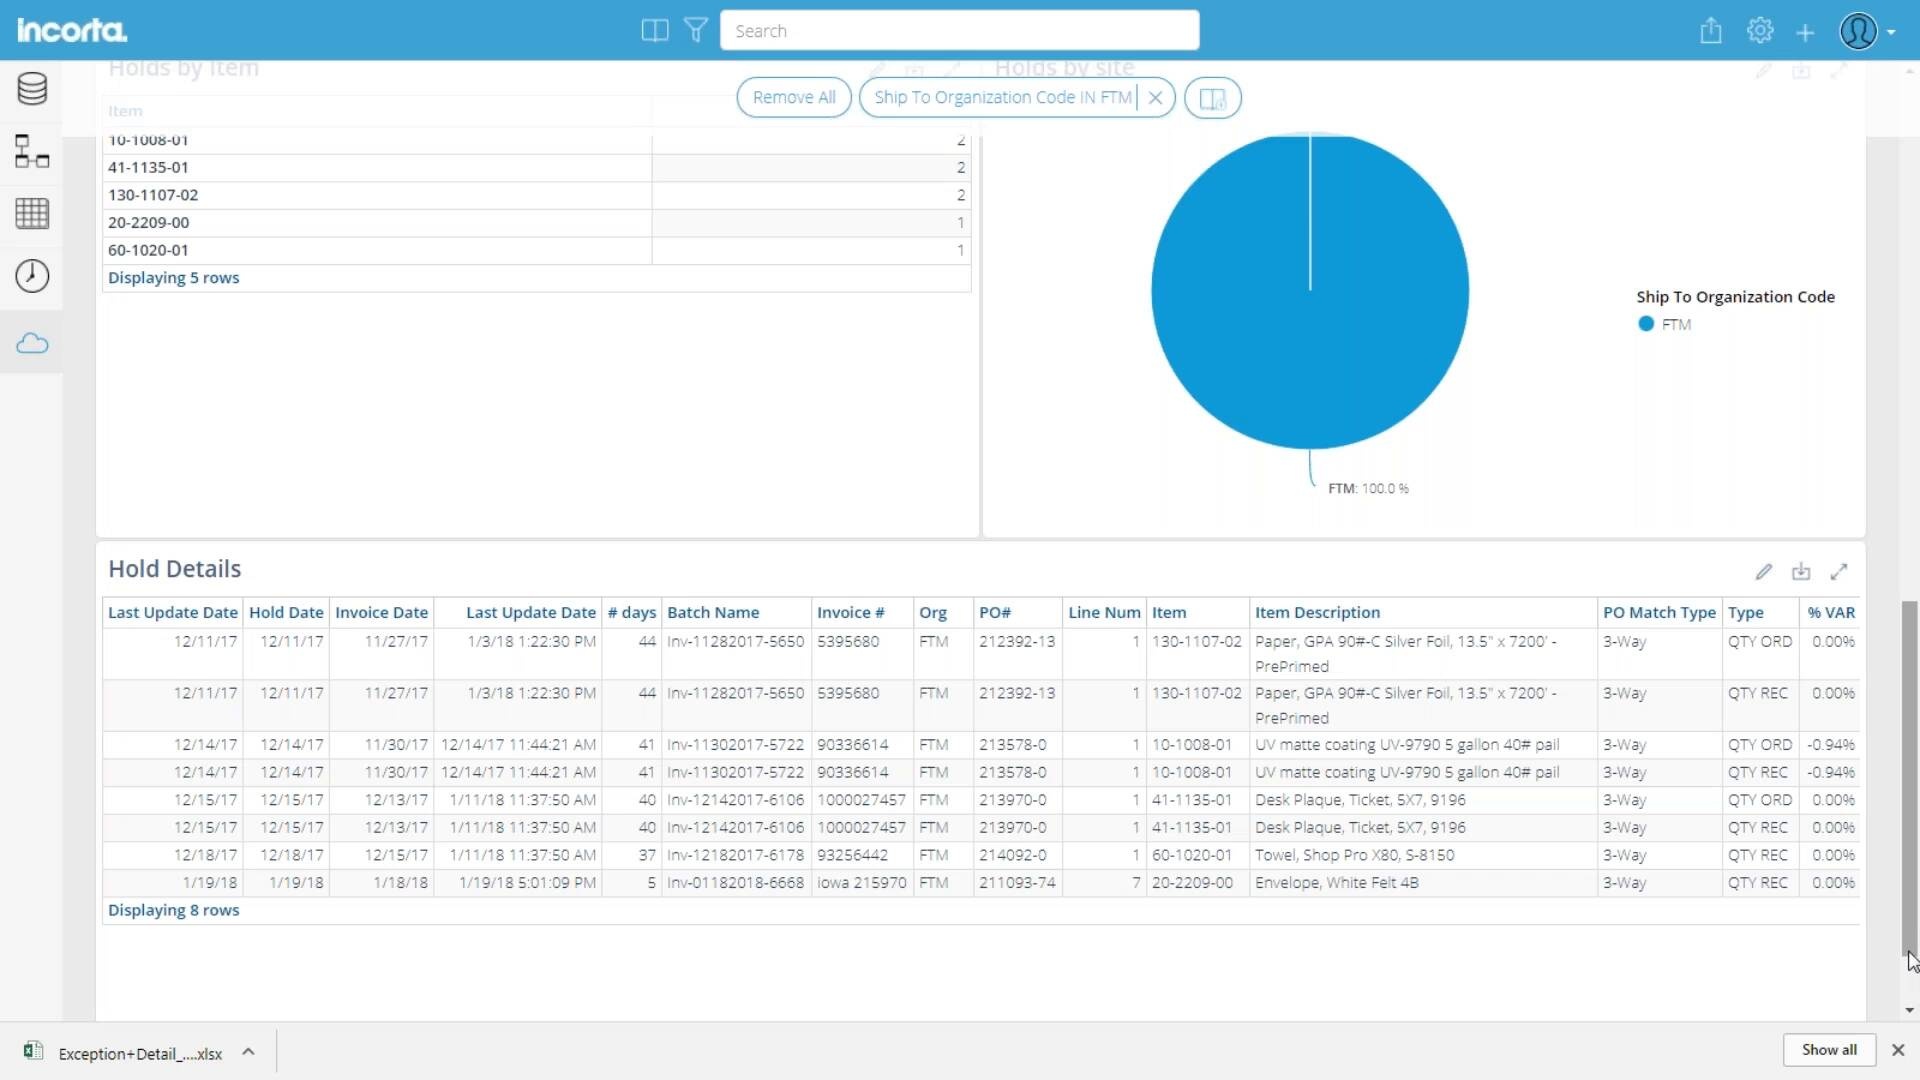Open the settings gear icon
The width and height of the screenshot is (1920, 1080).
(1760, 30)
